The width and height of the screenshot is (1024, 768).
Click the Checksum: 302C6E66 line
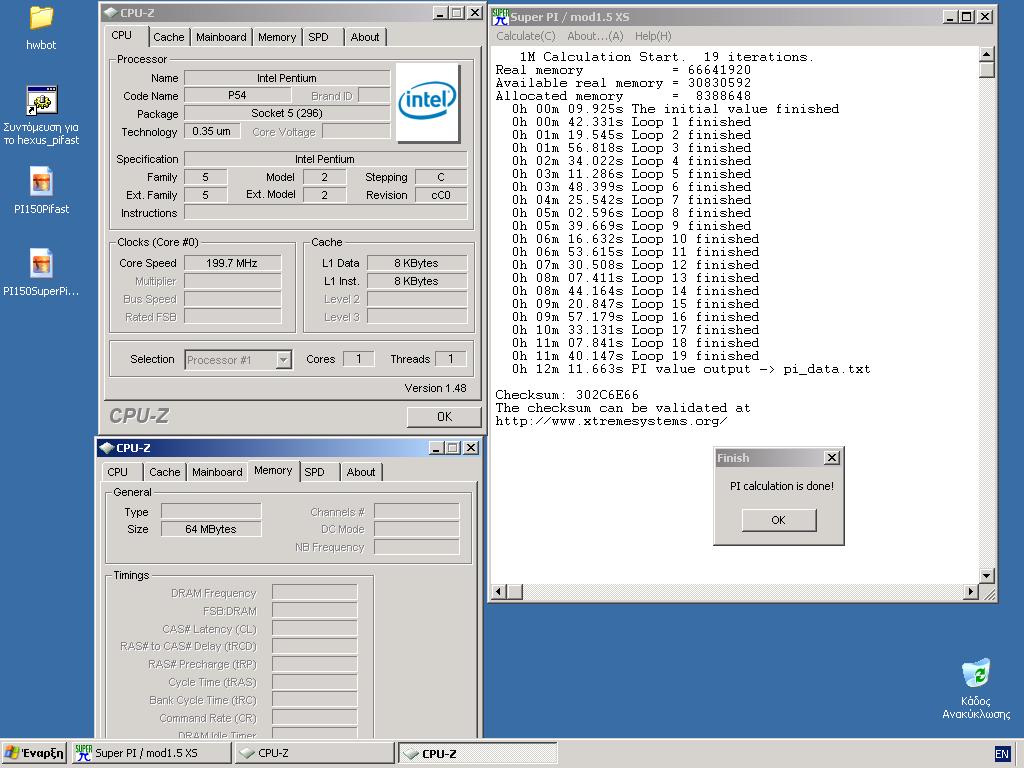coord(567,395)
